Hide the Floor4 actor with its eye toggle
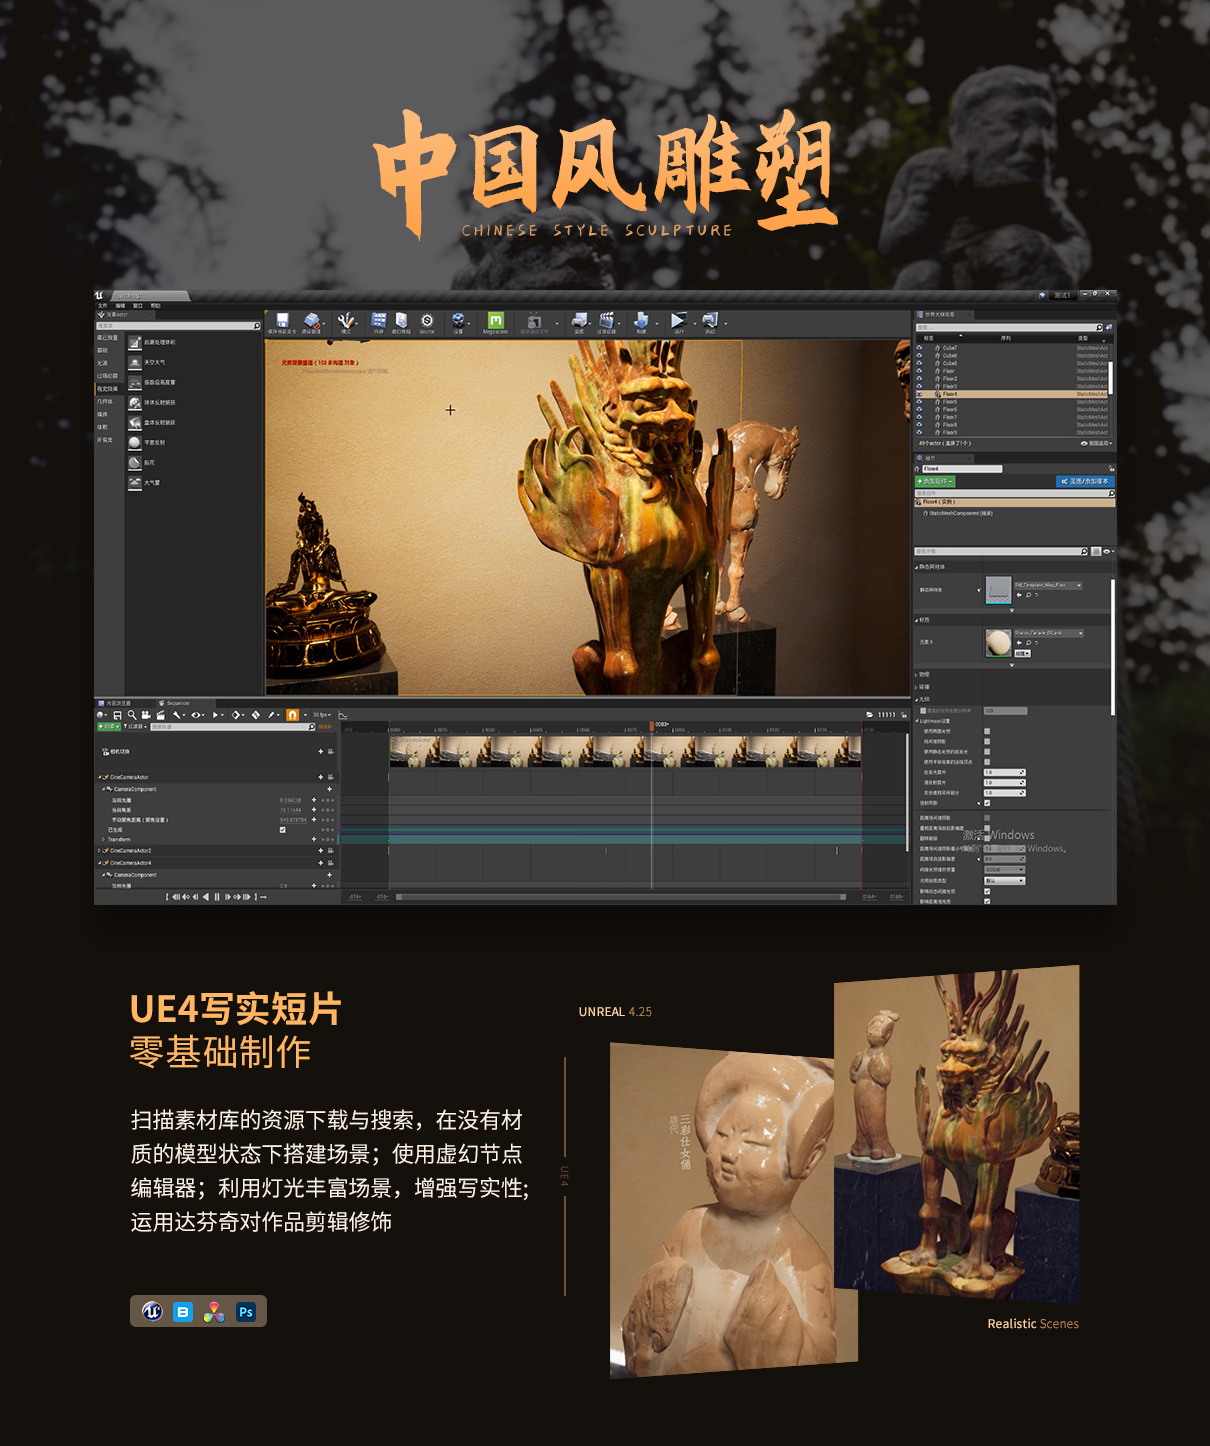Screen dimensions: 1210x1446 click(920, 394)
